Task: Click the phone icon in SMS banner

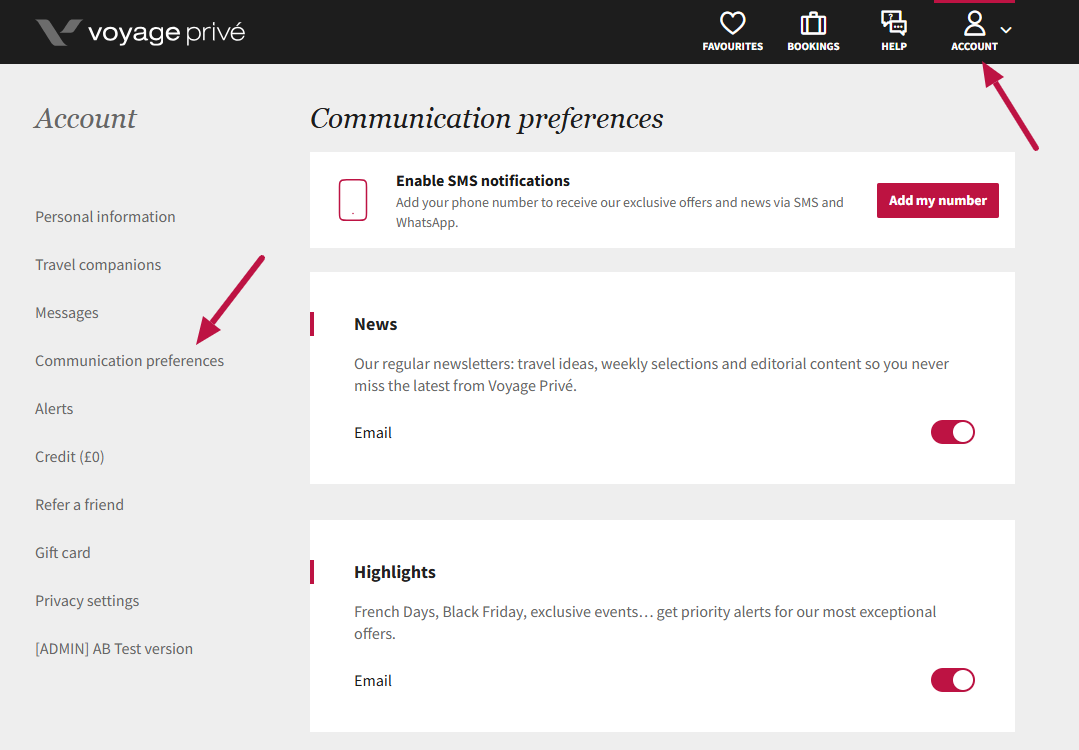Action: (353, 200)
